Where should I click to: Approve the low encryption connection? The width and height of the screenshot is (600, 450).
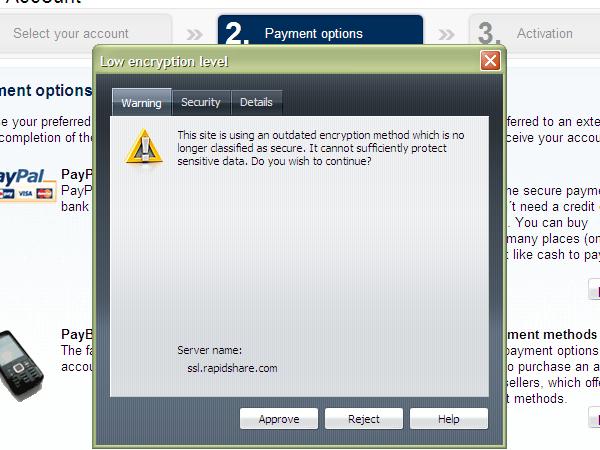pos(279,419)
